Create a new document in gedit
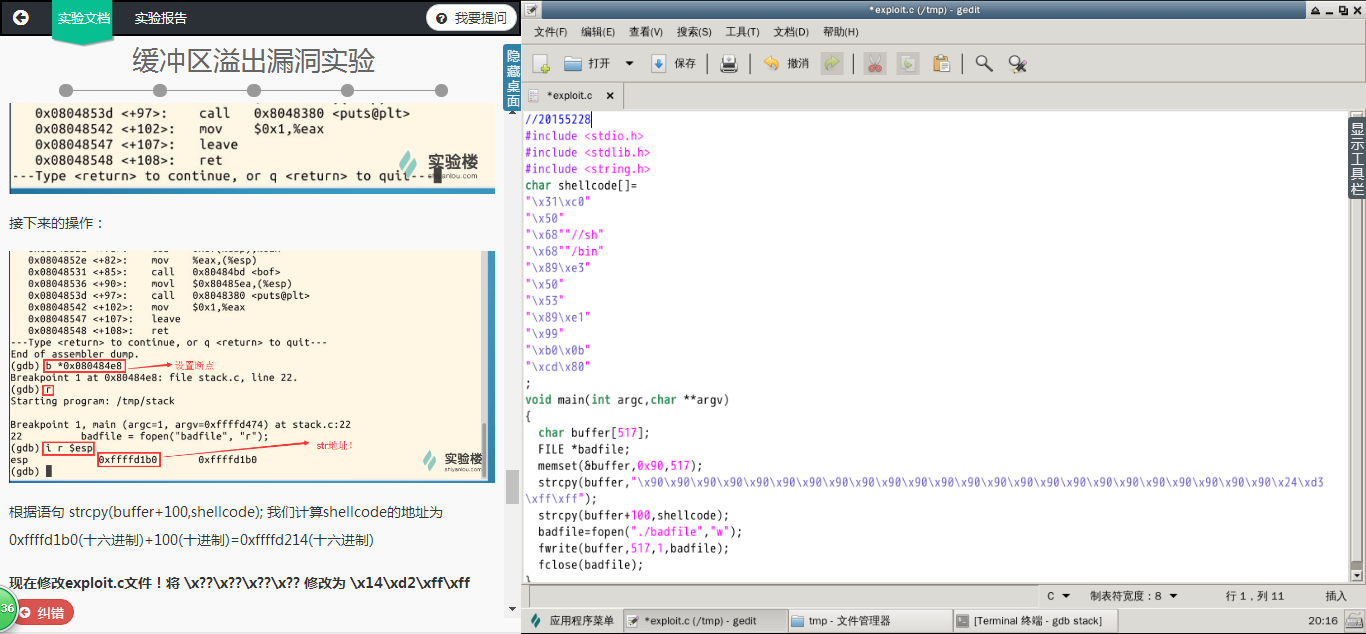 pyautogui.click(x=541, y=64)
